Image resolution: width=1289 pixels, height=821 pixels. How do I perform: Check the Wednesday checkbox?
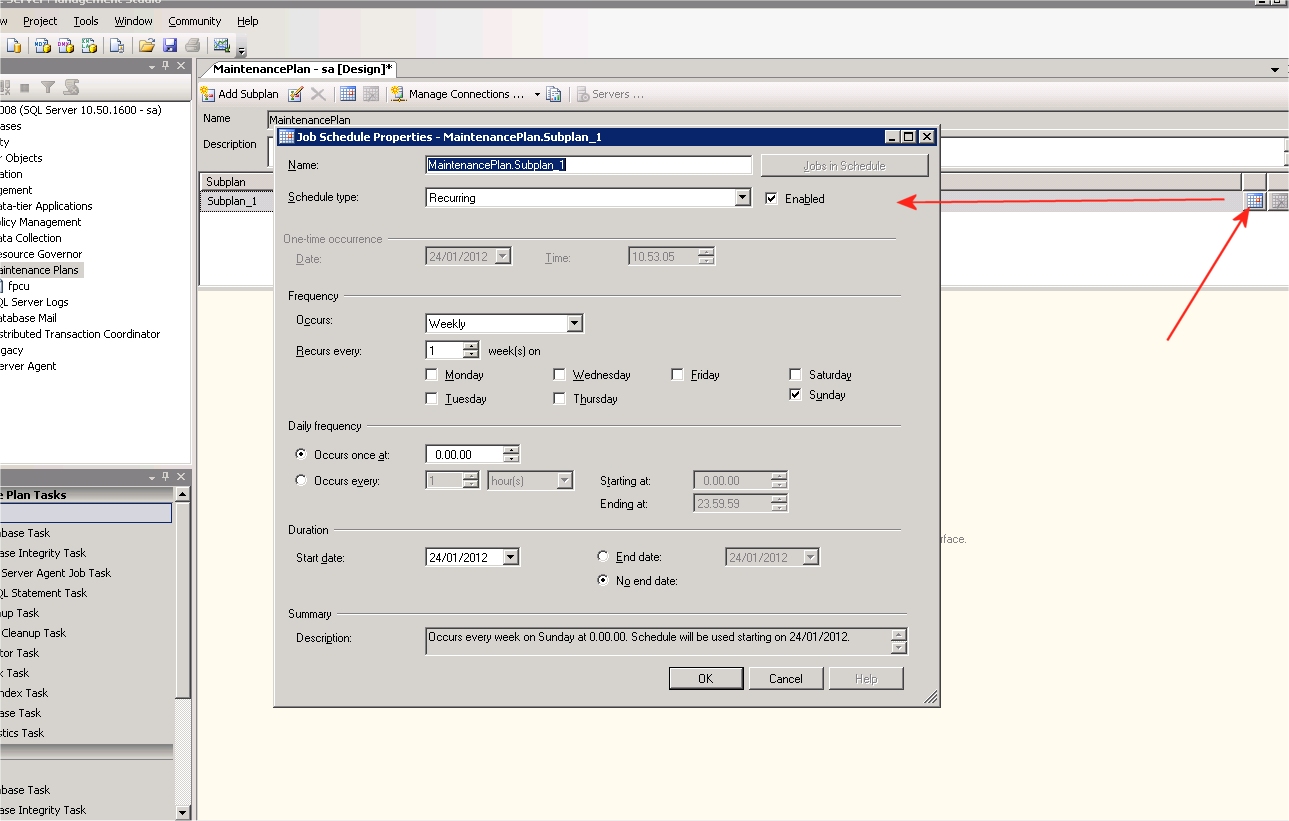coord(560,375)
